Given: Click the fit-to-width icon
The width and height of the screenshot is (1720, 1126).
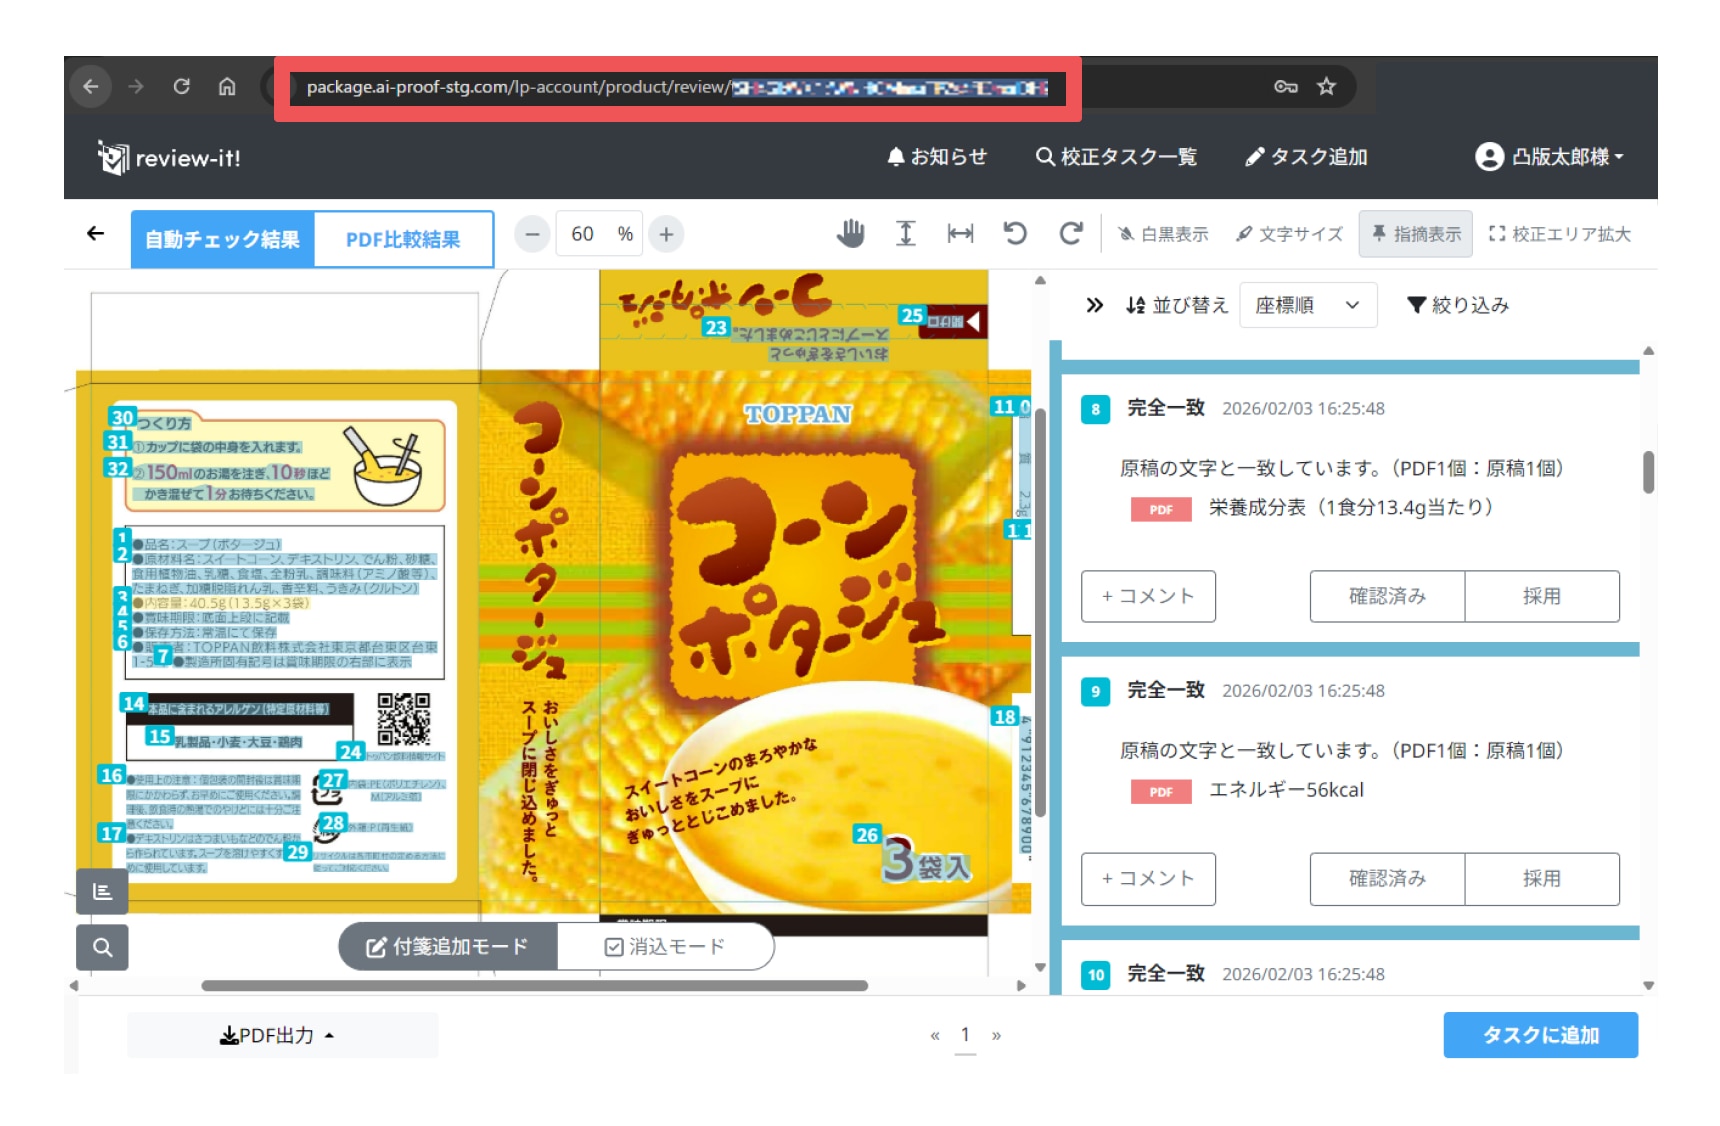Looking at the screenshot, I should tap(960, 234).
